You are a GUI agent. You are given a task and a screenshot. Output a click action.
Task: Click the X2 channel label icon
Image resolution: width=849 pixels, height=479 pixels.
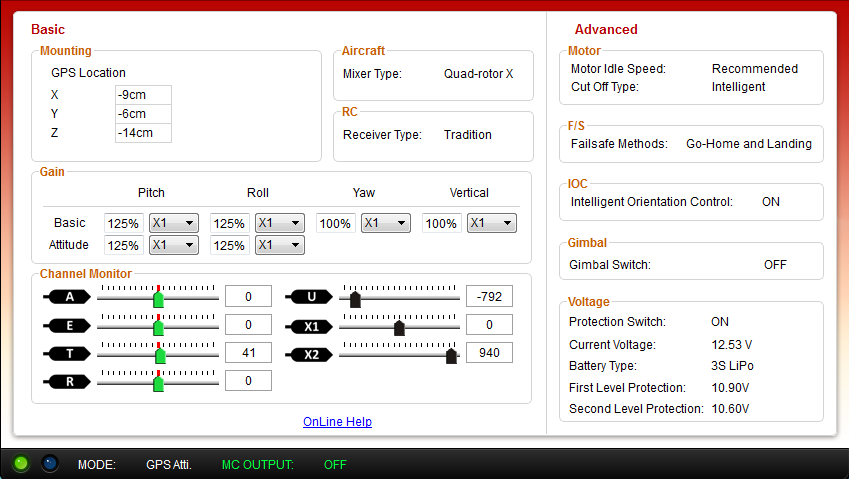click(x=311, y=354)
